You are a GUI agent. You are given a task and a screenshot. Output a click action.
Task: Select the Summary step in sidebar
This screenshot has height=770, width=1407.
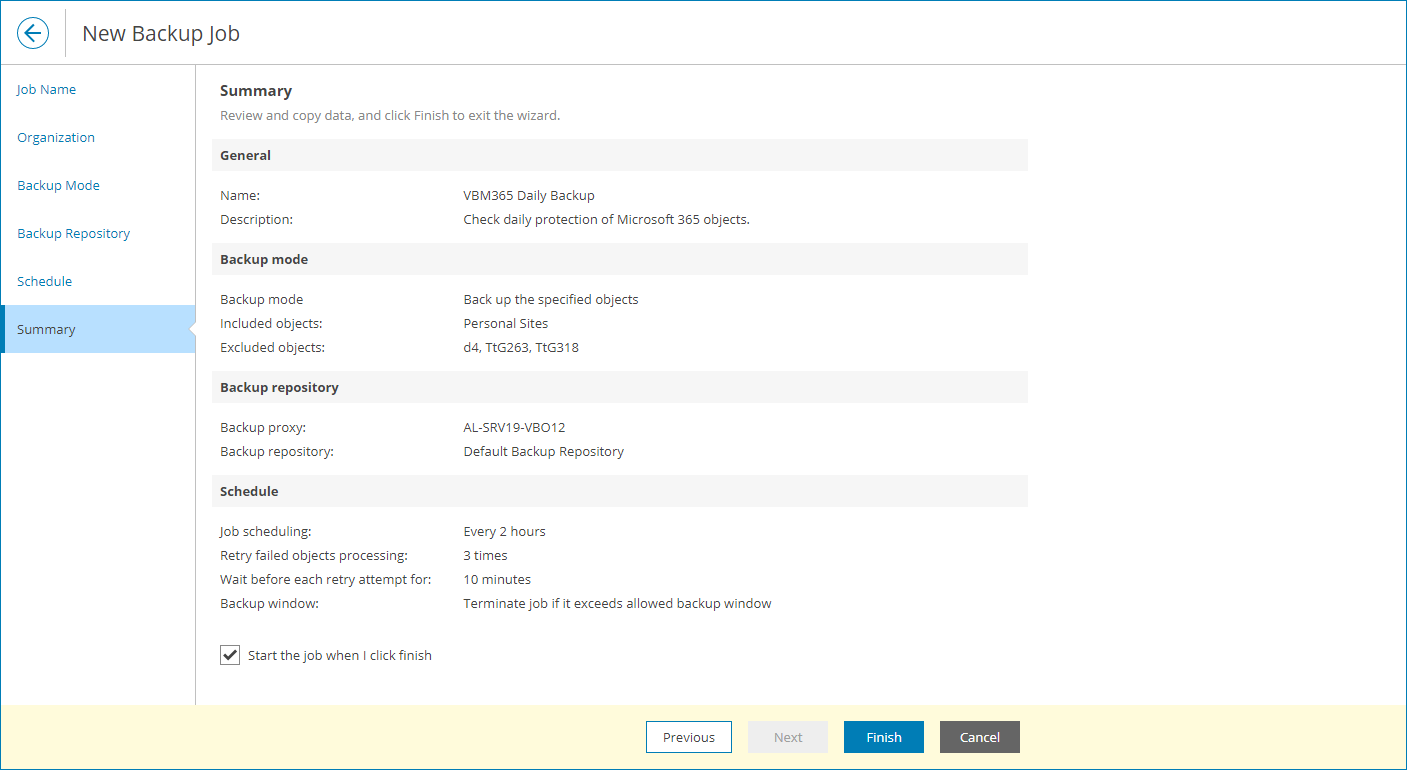(46, 329)
